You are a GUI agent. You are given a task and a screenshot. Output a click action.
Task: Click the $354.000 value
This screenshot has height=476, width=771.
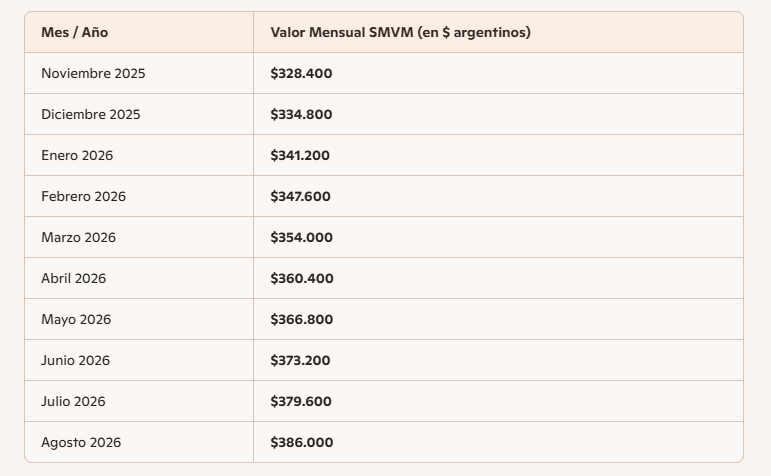coord(301,238)
